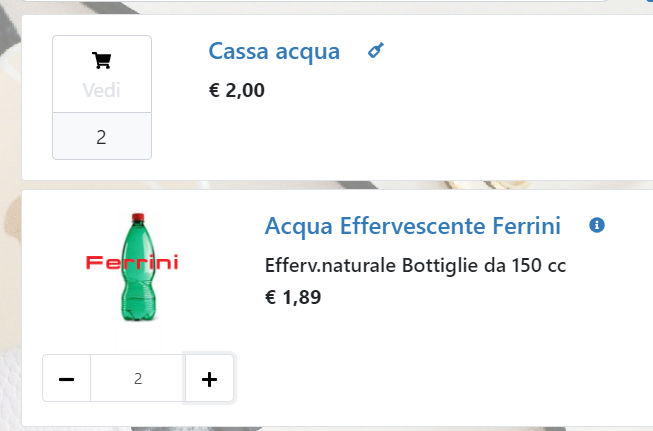The height and width of the screenshot is (431, 653).
Task: Open the Acqua Effervescente Ferrini title link
Action: point(412,226)
